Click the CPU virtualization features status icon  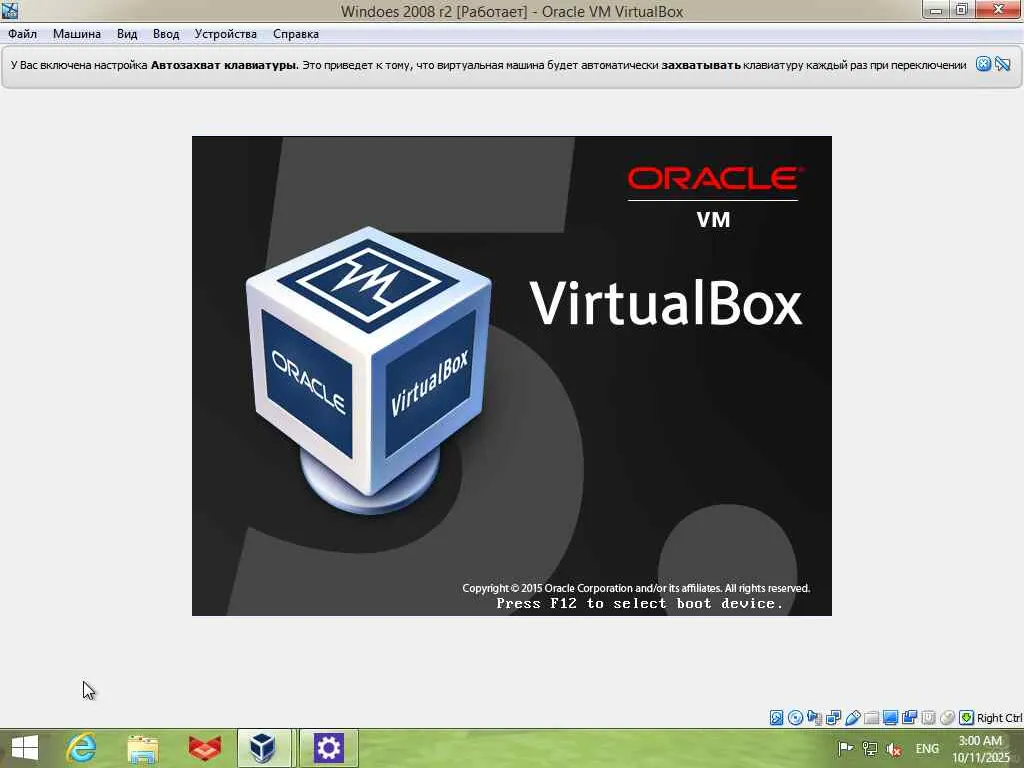[929, 718]
